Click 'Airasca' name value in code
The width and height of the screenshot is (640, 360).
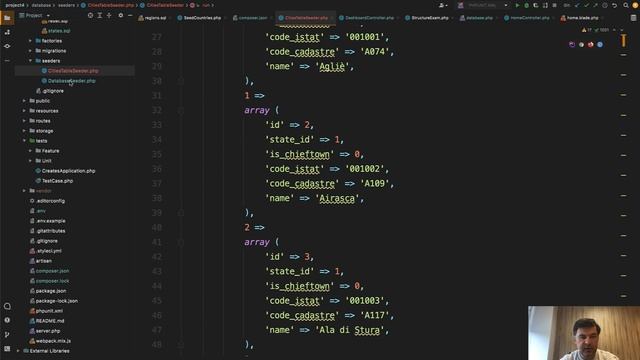tap(337, 198)
